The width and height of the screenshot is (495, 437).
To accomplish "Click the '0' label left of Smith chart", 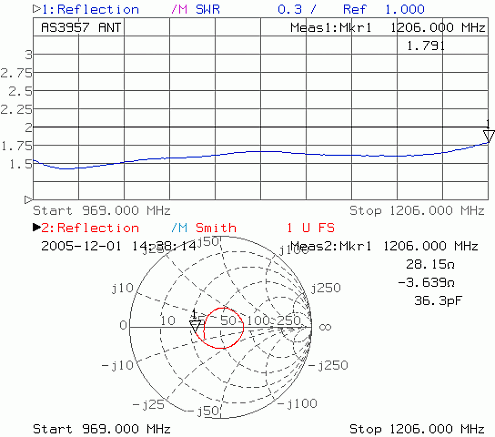I will [123, 325].
